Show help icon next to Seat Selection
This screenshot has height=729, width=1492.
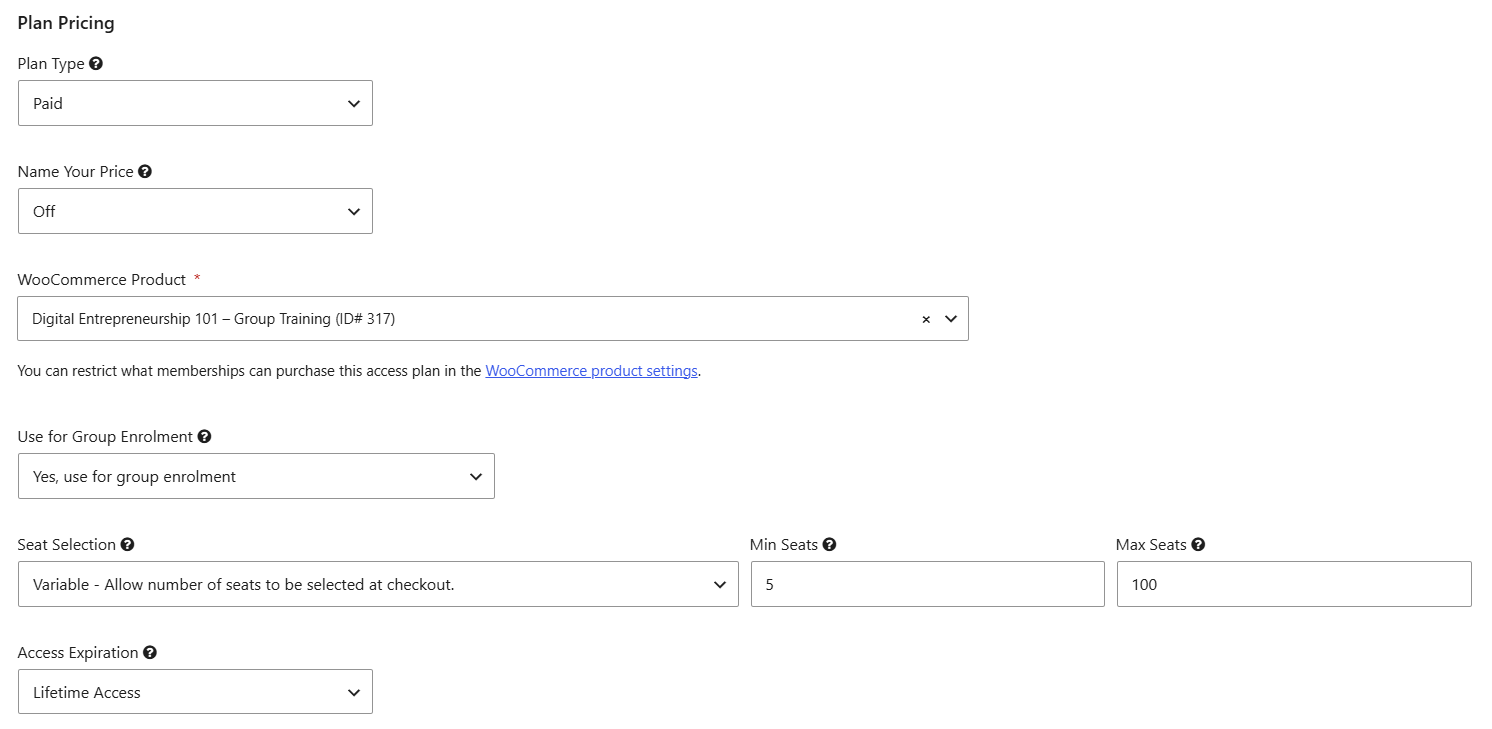click(x=127, y=545)
